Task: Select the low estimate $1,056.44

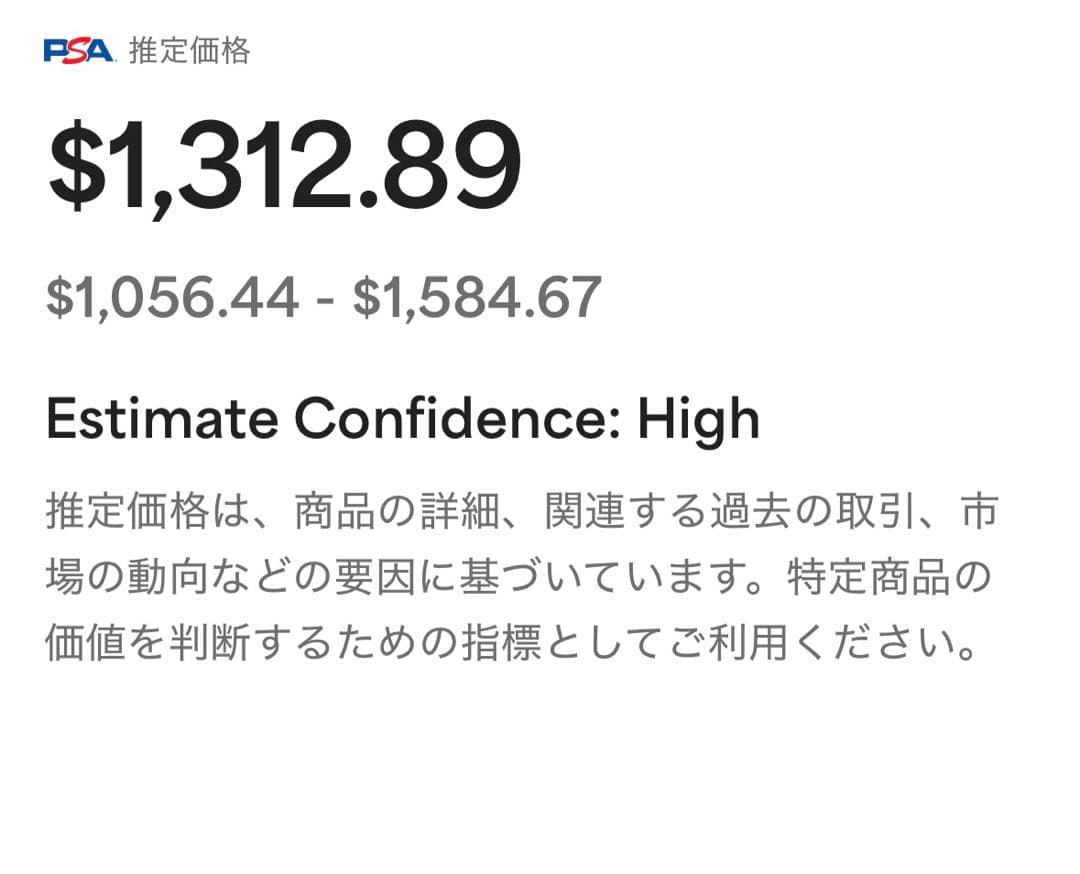Action: (172, 297)
